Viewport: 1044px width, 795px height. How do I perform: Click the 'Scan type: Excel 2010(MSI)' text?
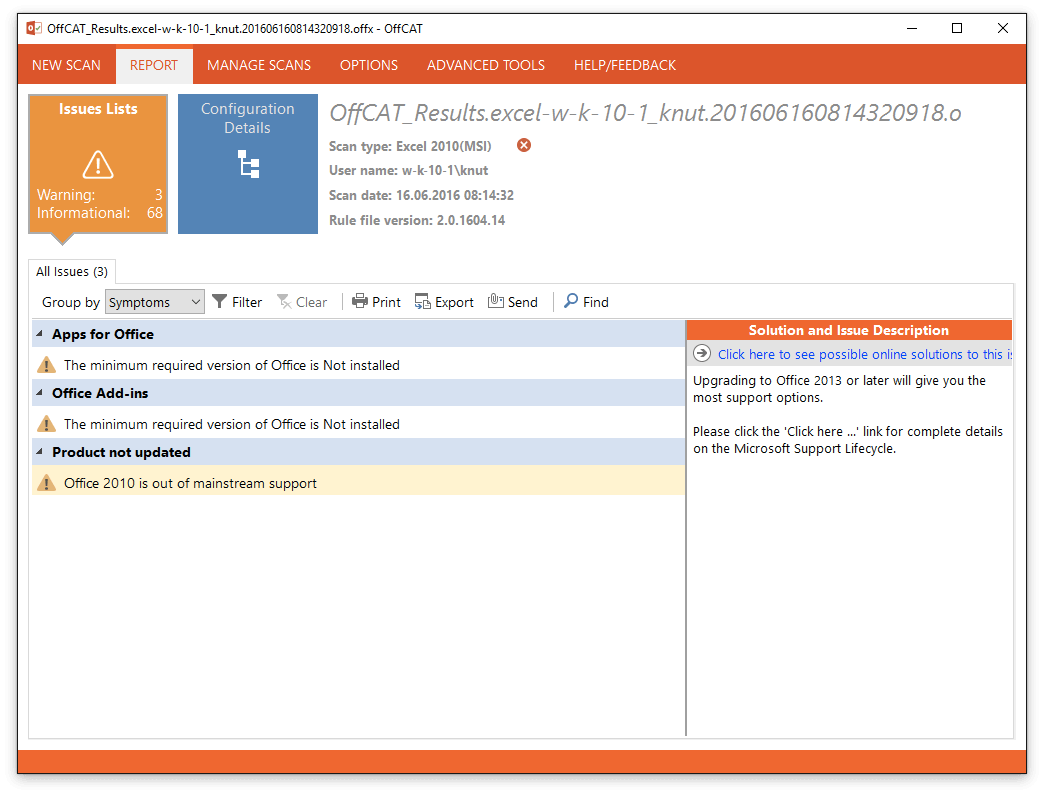pos(410,146)
